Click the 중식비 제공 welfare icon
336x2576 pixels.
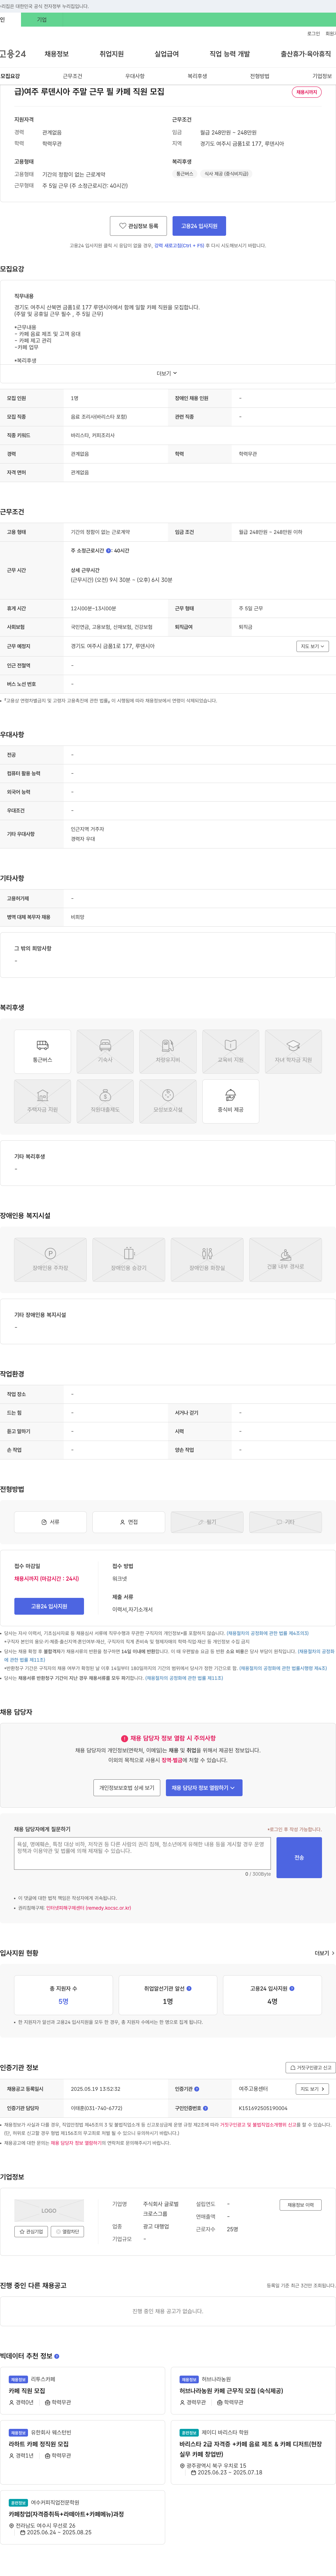[x=231, y=1102]
